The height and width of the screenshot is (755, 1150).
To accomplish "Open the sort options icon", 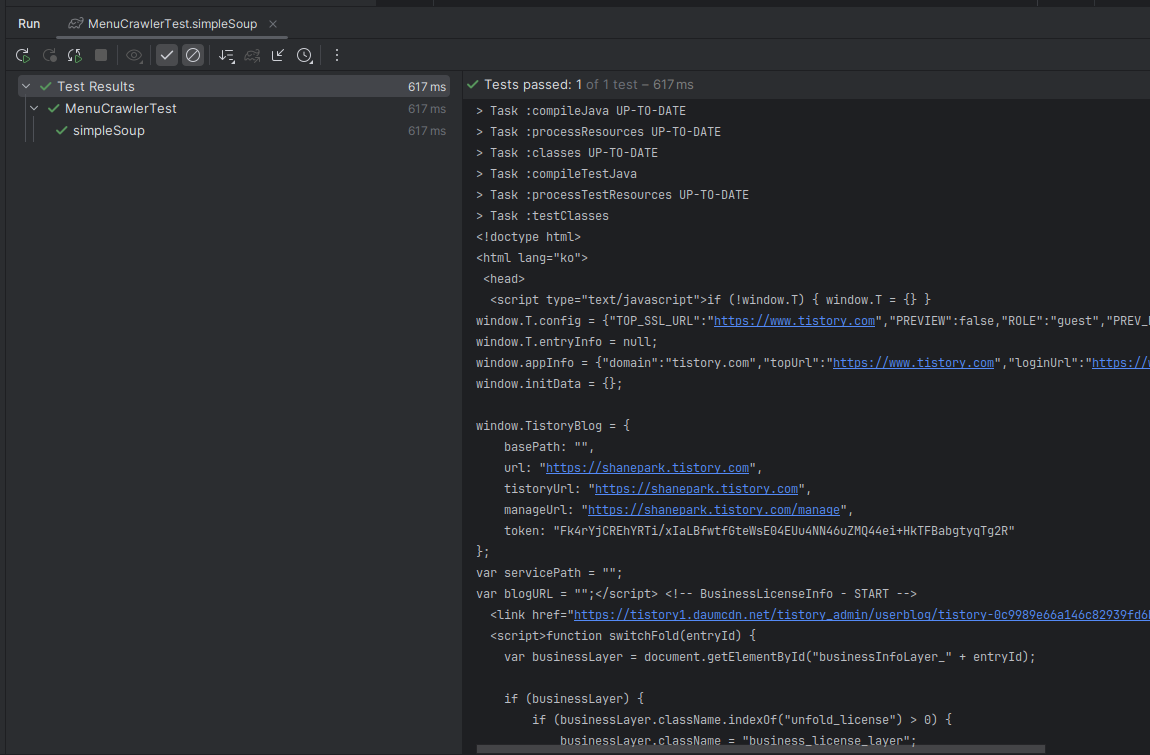I will pos(227,55).
